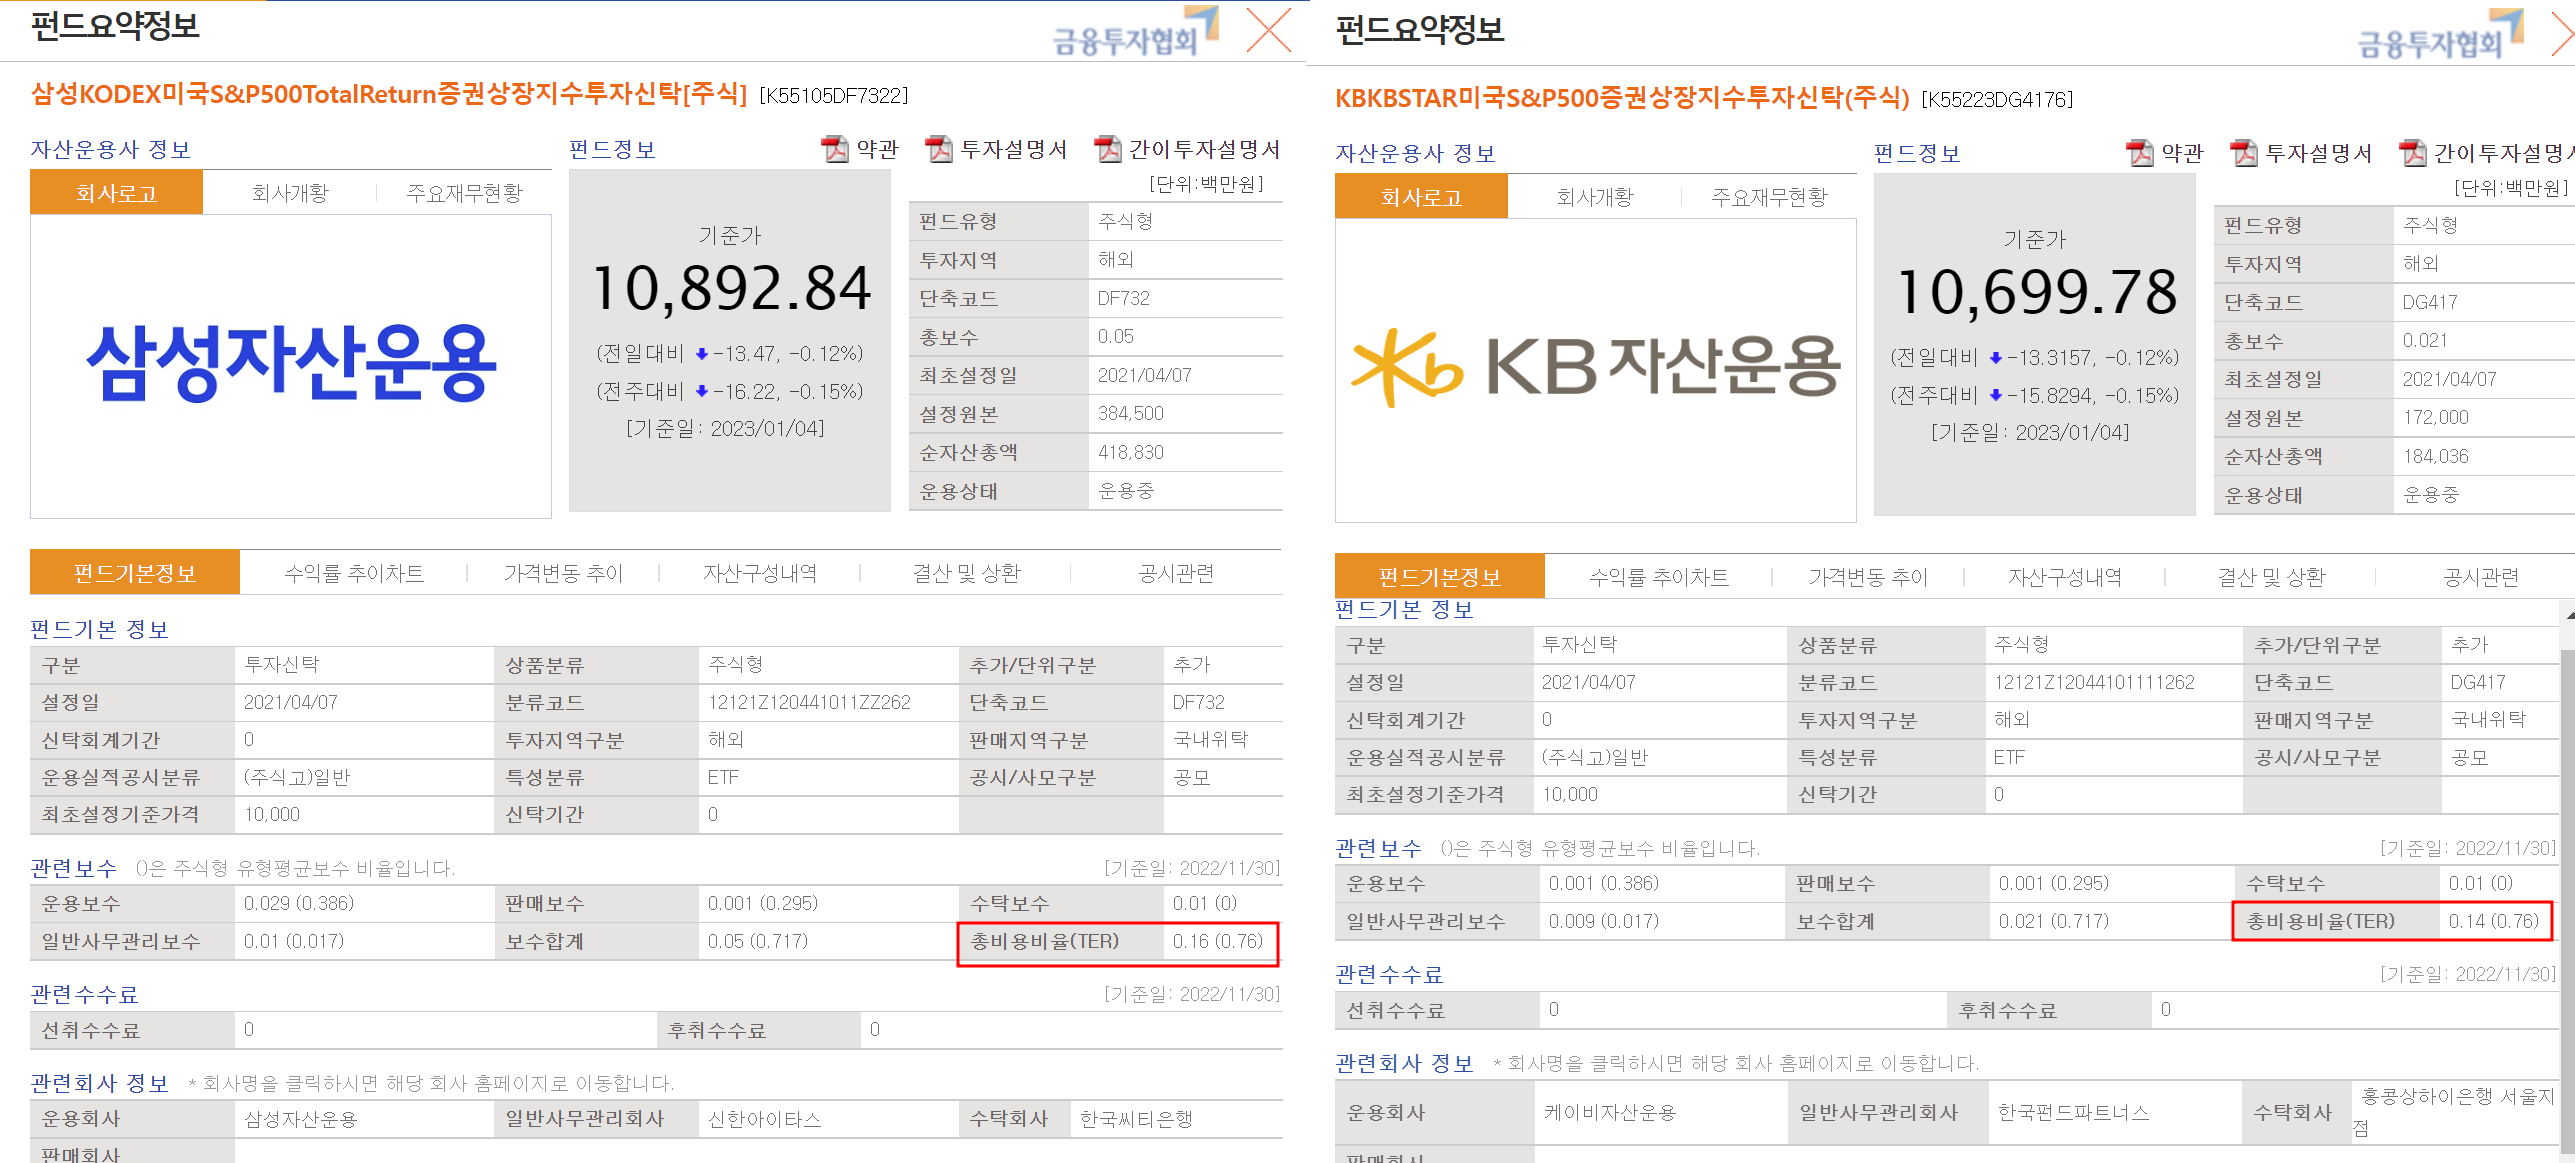The image size is (2575, 1163).
Task: Open 투자설명서 PDF icon in right panel
Action: pyautogui.click(x=2244, y=153)
